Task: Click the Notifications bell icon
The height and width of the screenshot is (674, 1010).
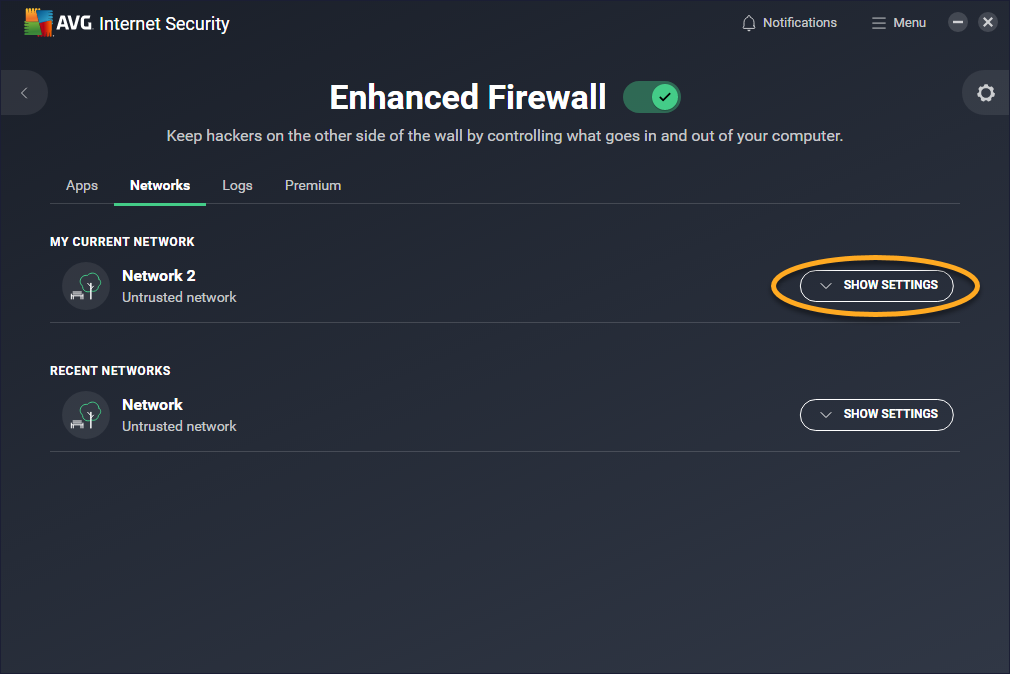Action: tap(749, 23)
